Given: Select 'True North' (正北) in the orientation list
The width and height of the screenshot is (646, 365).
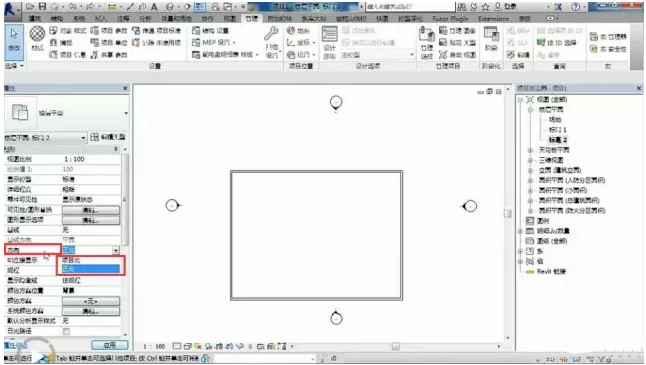Looking at the screenshot, I should tap(91, 269).
